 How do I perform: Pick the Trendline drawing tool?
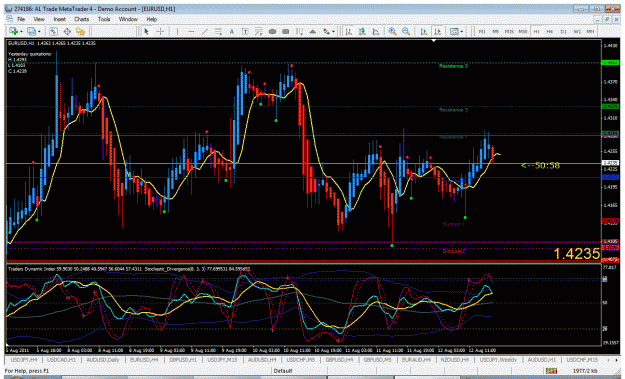click(204, 31)
